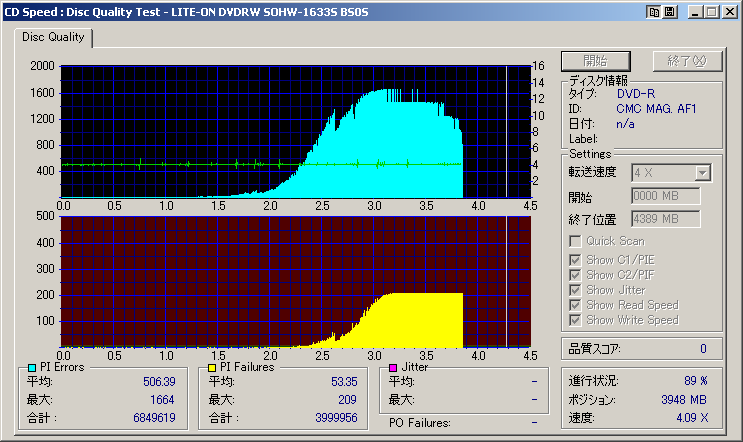Click the 開始 0000 MB input field

point(665,196)
